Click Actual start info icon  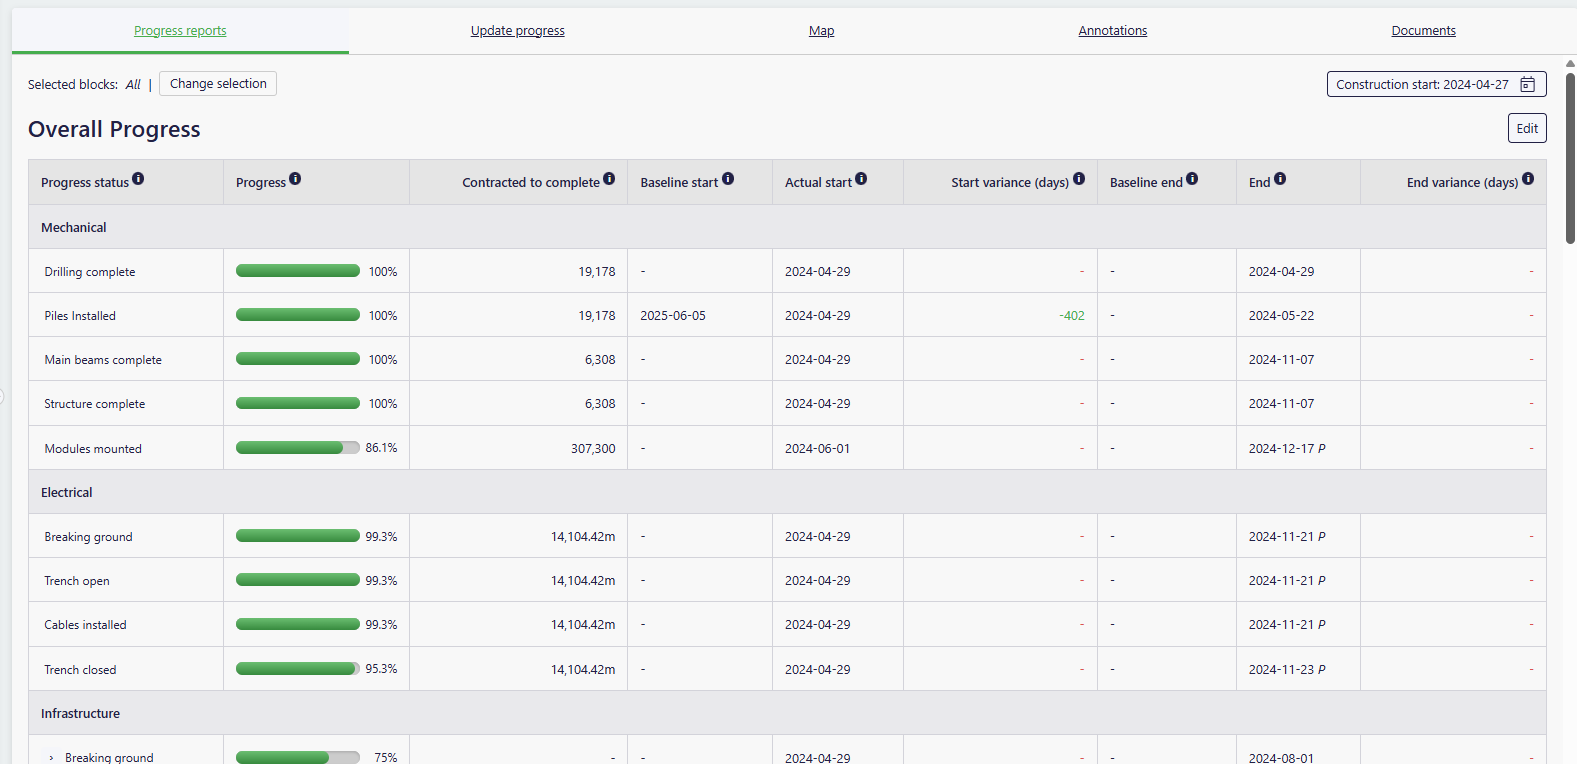[861, 179]
